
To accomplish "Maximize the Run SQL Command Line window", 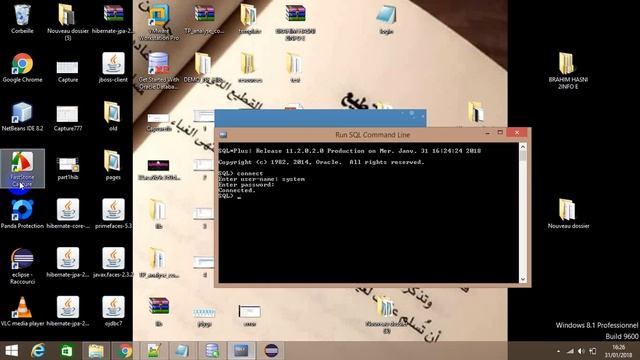I will 500,133.
